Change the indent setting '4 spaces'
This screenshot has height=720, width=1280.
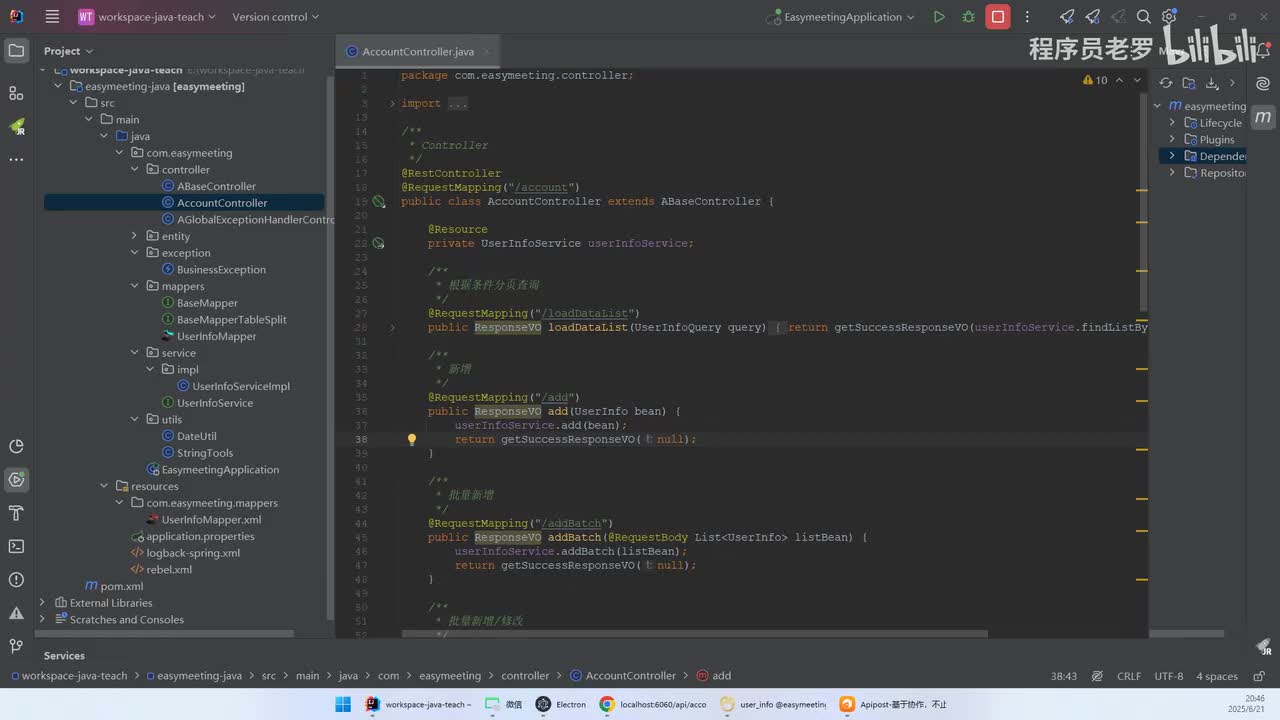[1217, 676]
